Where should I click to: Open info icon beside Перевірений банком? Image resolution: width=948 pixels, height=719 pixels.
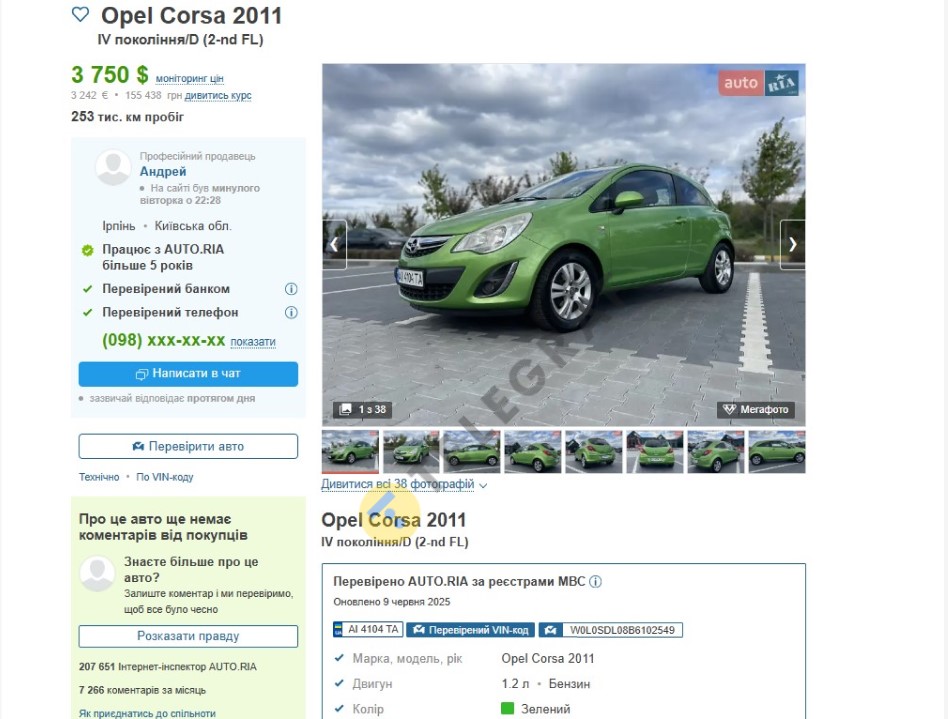point(291,289)
